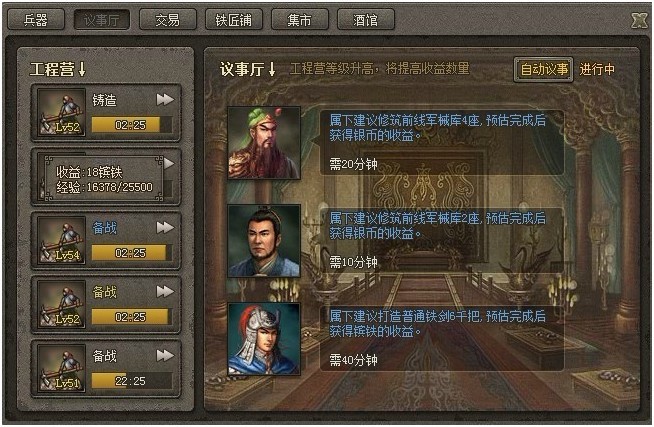Speed up the Lv54 备战 task arrow
The height and width of the screenshot is (427, 654).
[165, 228]
